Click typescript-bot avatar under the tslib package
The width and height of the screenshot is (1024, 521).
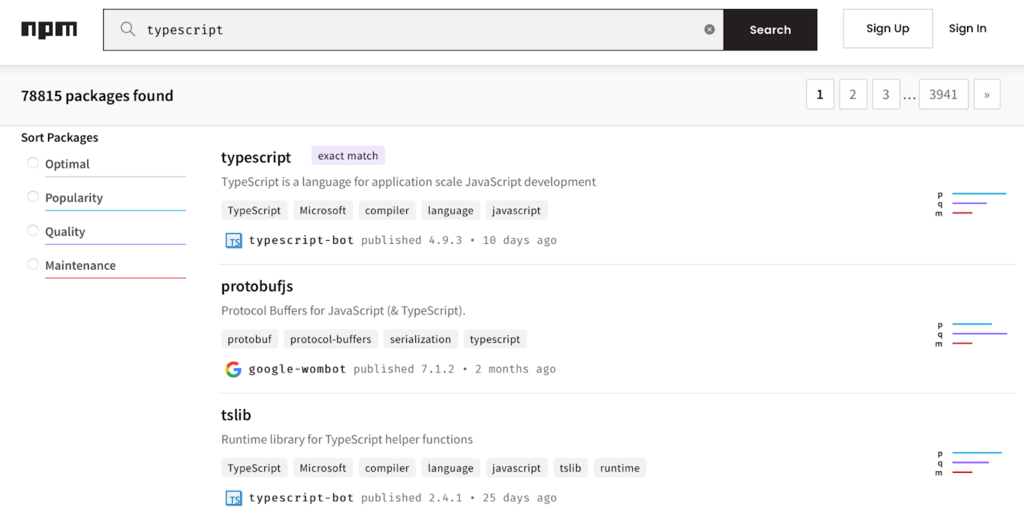(x=233, y=498)
